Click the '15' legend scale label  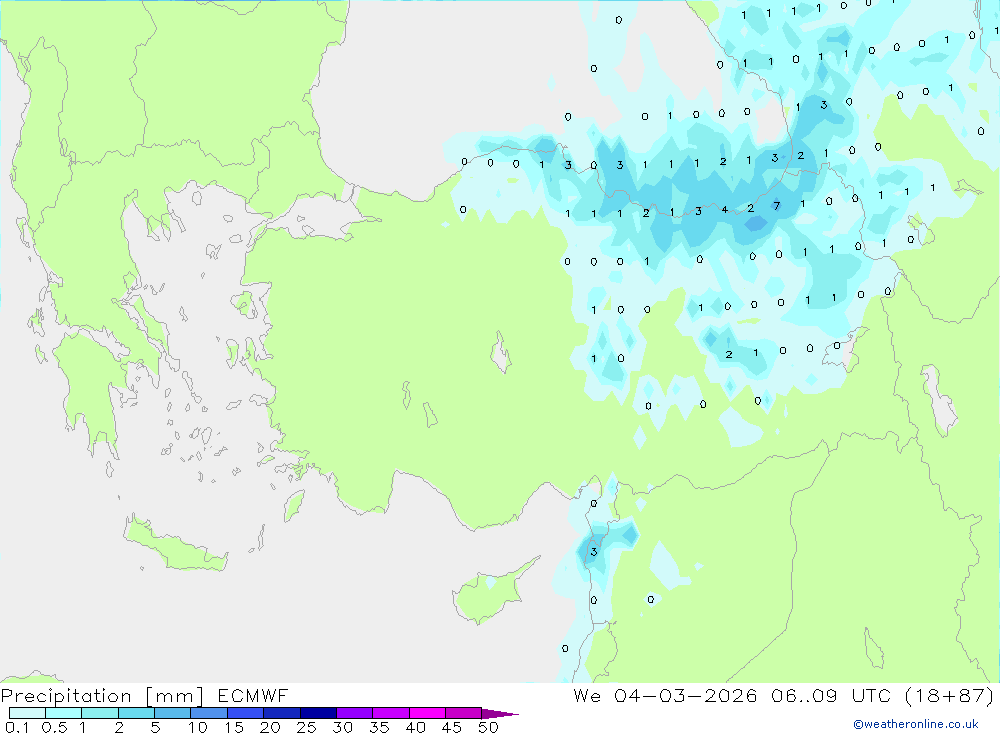[x=234, y=727]
